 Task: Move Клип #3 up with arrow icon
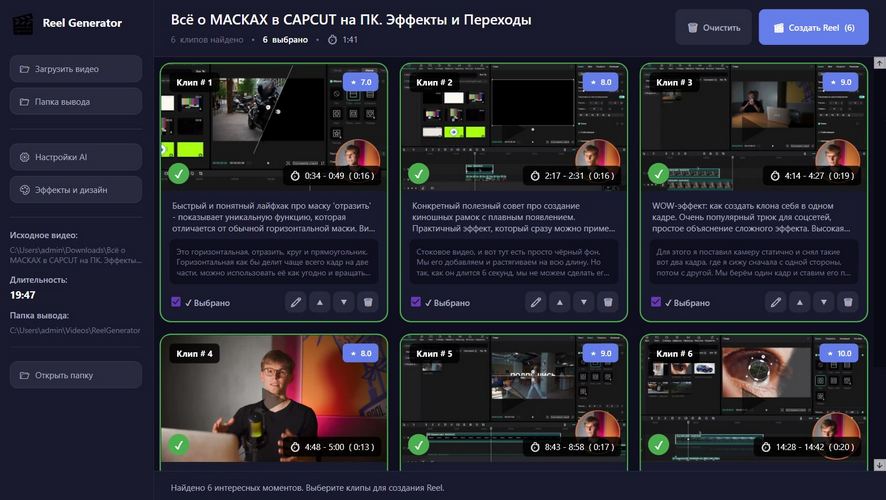click(x=800, y=302)
